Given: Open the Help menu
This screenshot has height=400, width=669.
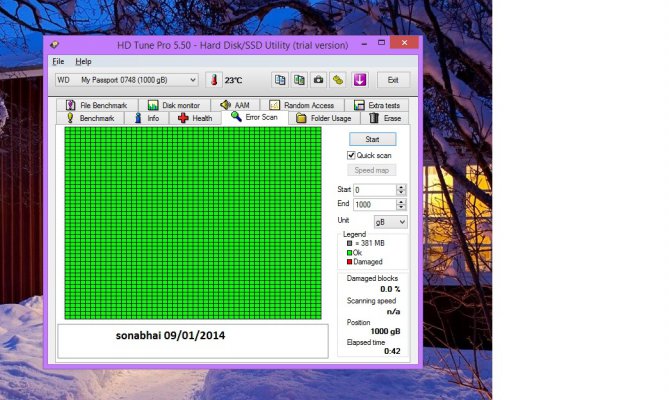Looking at the screenshot, I should (x=83, y=61).
